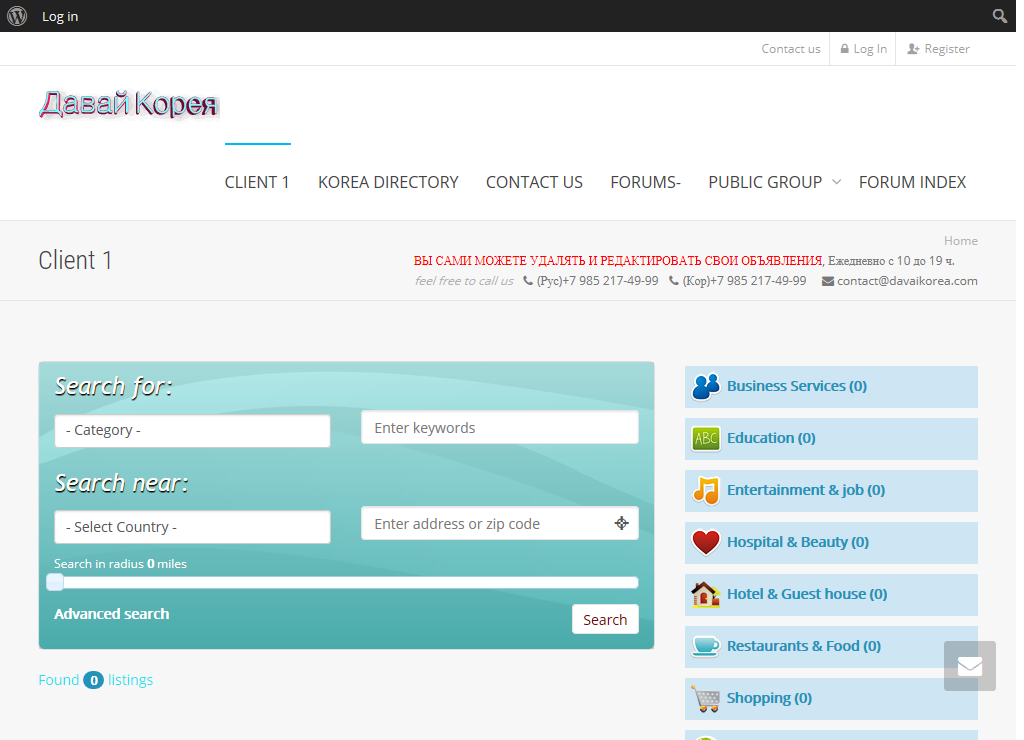The image size is (1024, 740).
Task: Click the Business Services people icon
Action: tap(706, 386)
